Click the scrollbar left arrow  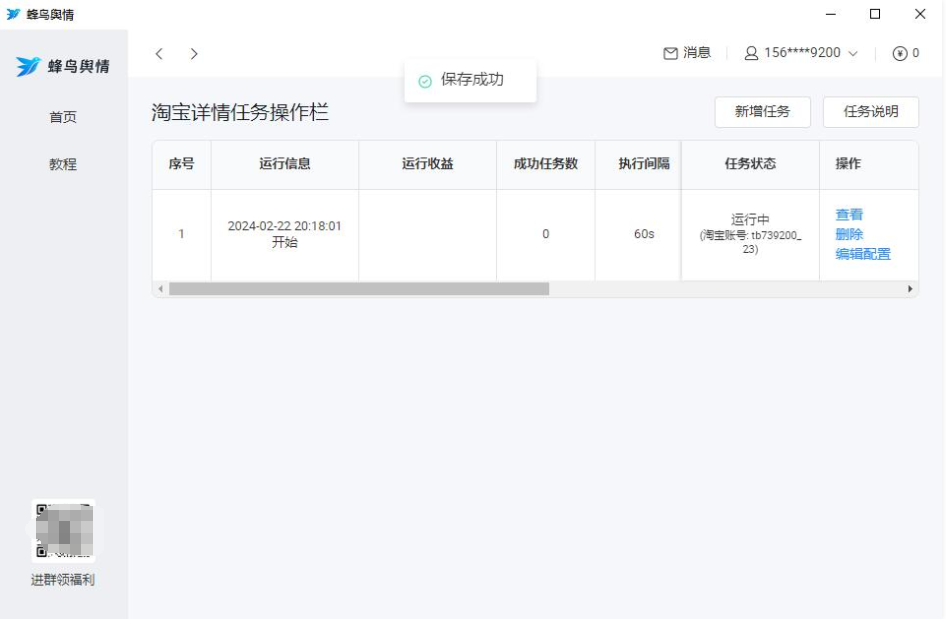160,289
